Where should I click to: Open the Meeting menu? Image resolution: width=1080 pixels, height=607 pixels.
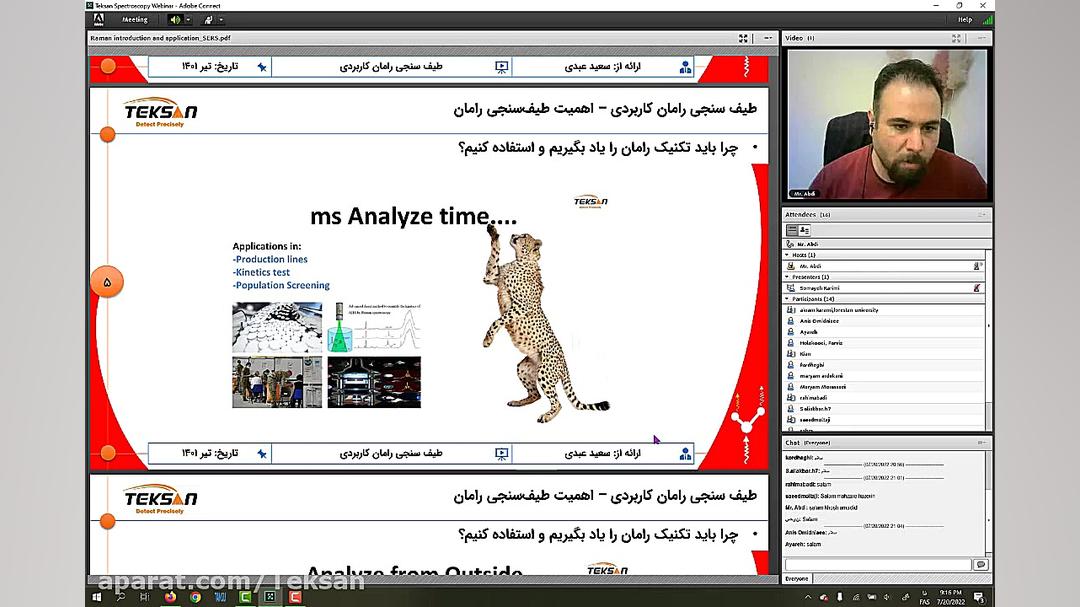[x=134, y=19]
